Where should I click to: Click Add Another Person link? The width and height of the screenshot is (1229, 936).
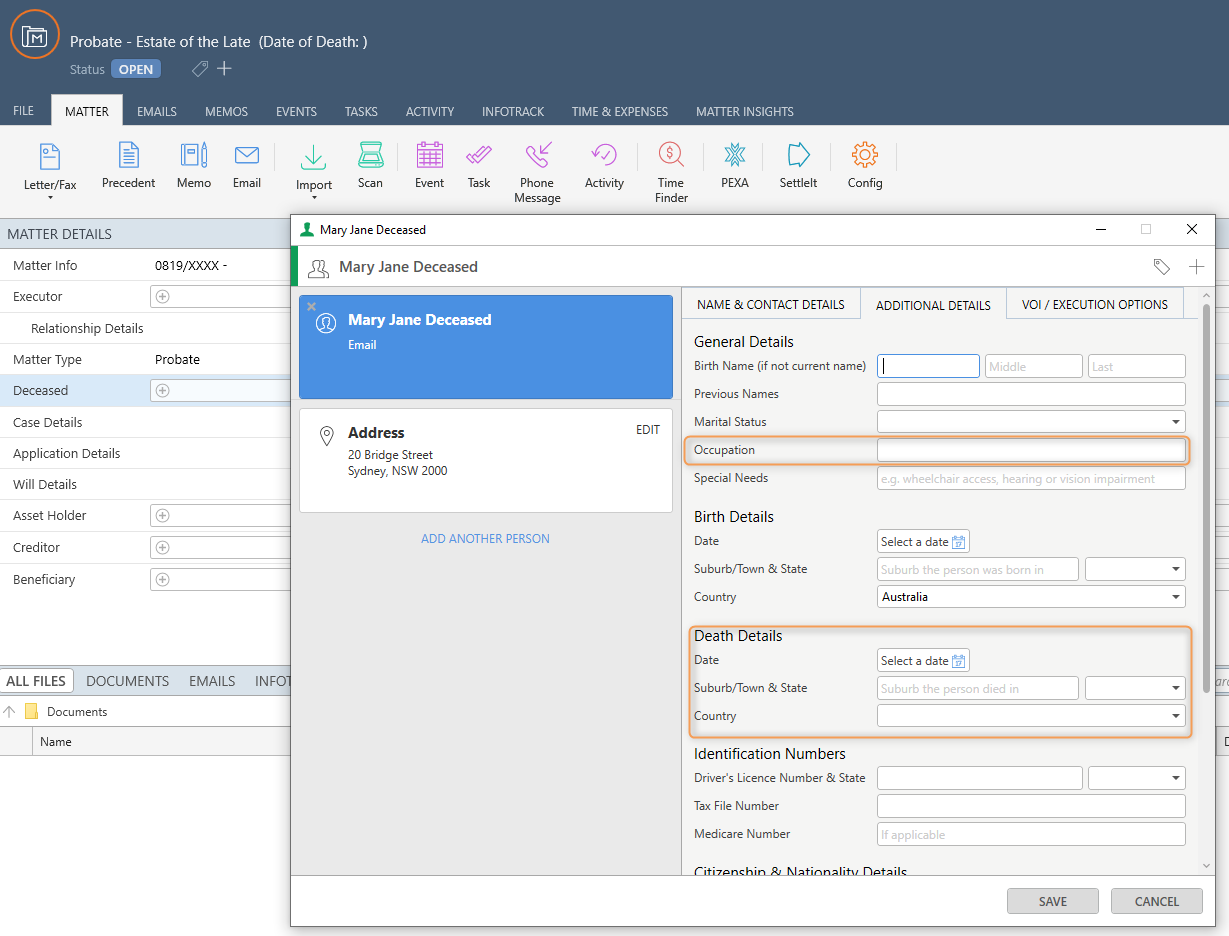coord(485,539)
